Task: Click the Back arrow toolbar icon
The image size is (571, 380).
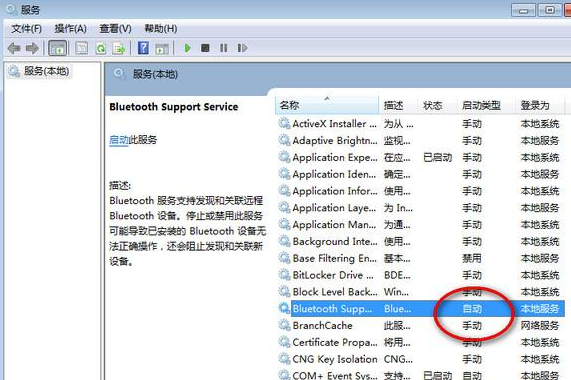Action: click(x=14, y=48)
